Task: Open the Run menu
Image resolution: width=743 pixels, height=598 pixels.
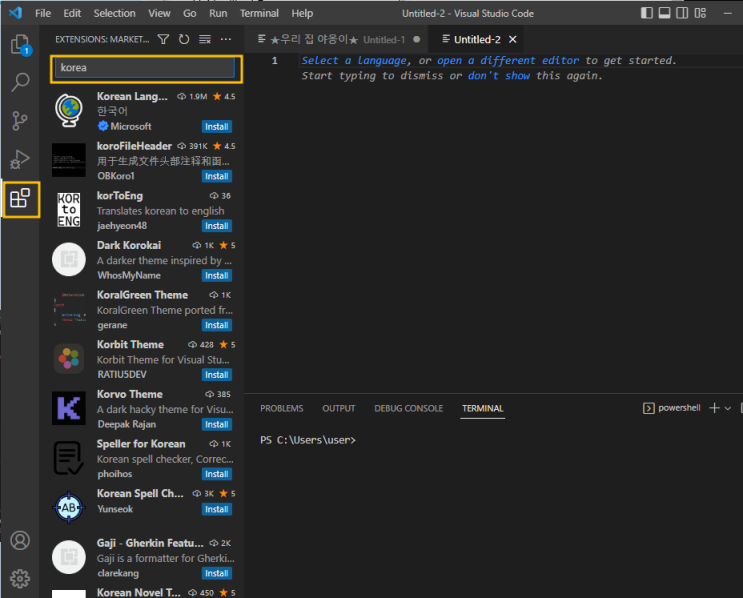Action: point(218,13)
